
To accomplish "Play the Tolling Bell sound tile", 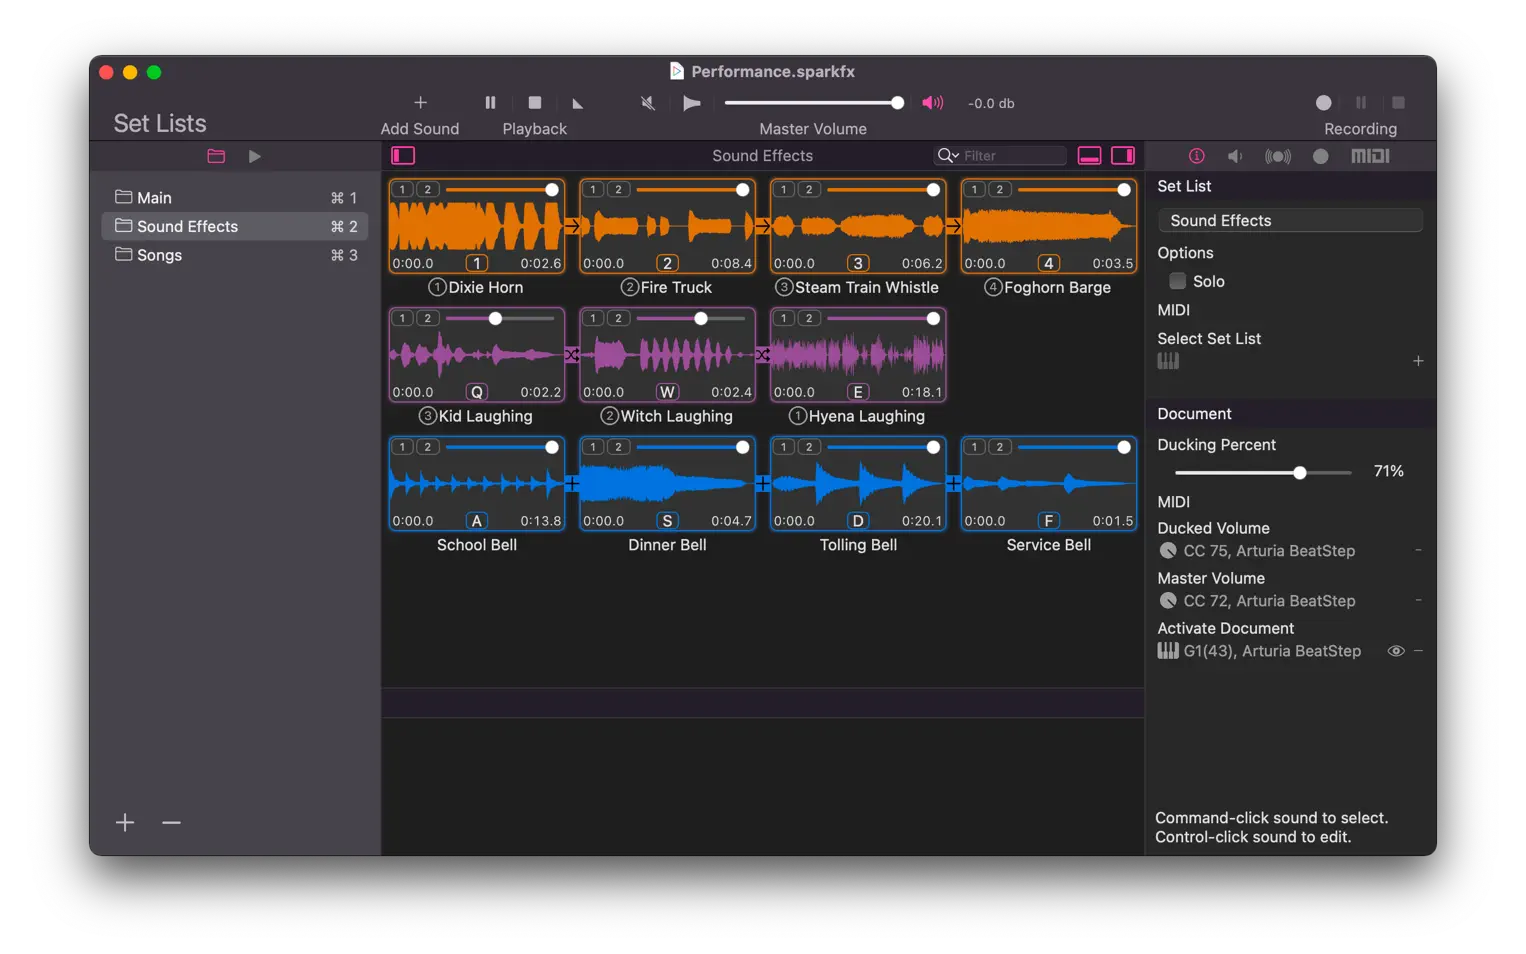I will [858, 484].
